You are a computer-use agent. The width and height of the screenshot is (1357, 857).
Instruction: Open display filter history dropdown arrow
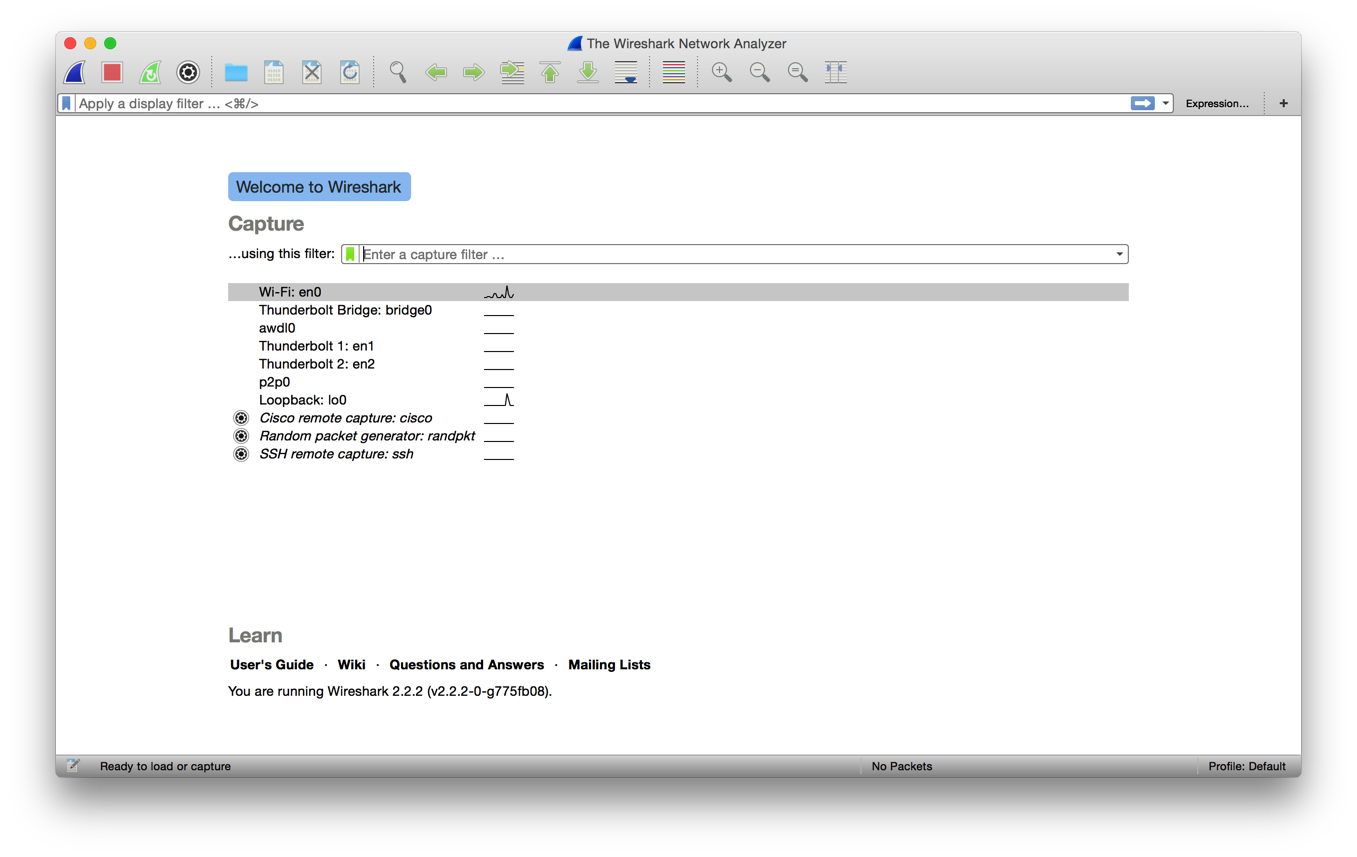[1166, 103]
